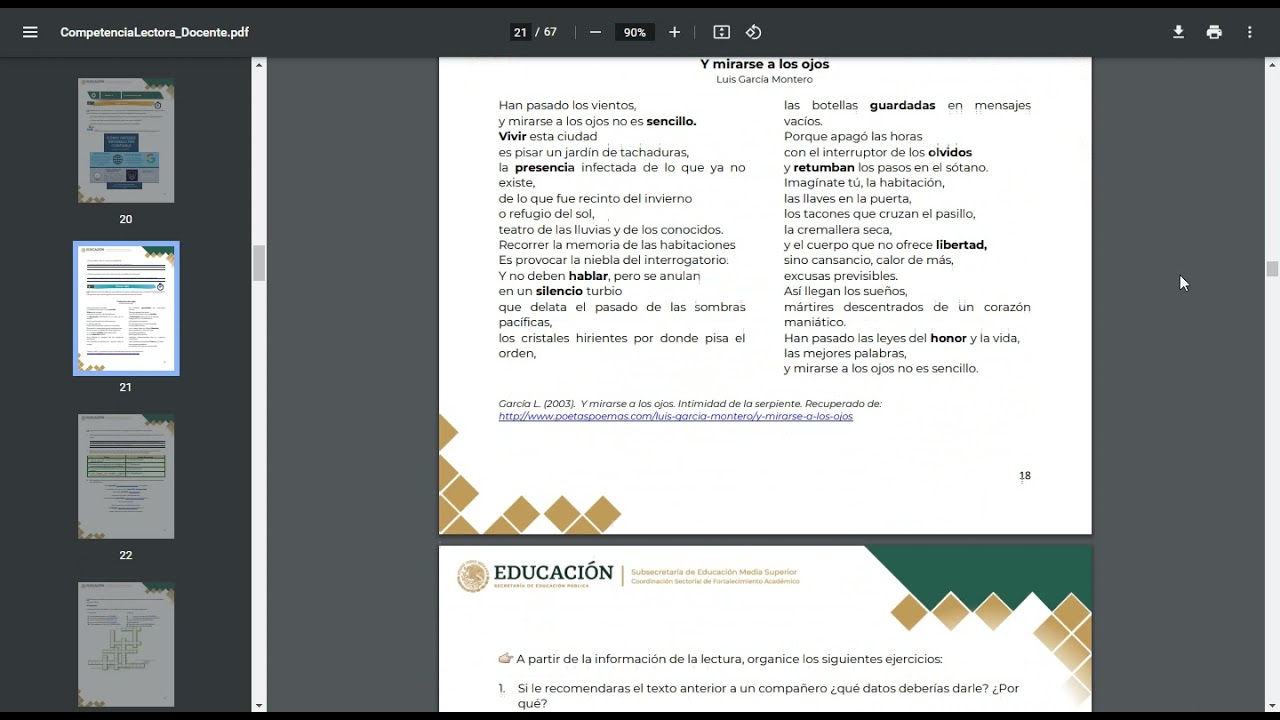Click the citation text "García L. (2003)"
This screenshot has height=720, width=1280.
537,403
